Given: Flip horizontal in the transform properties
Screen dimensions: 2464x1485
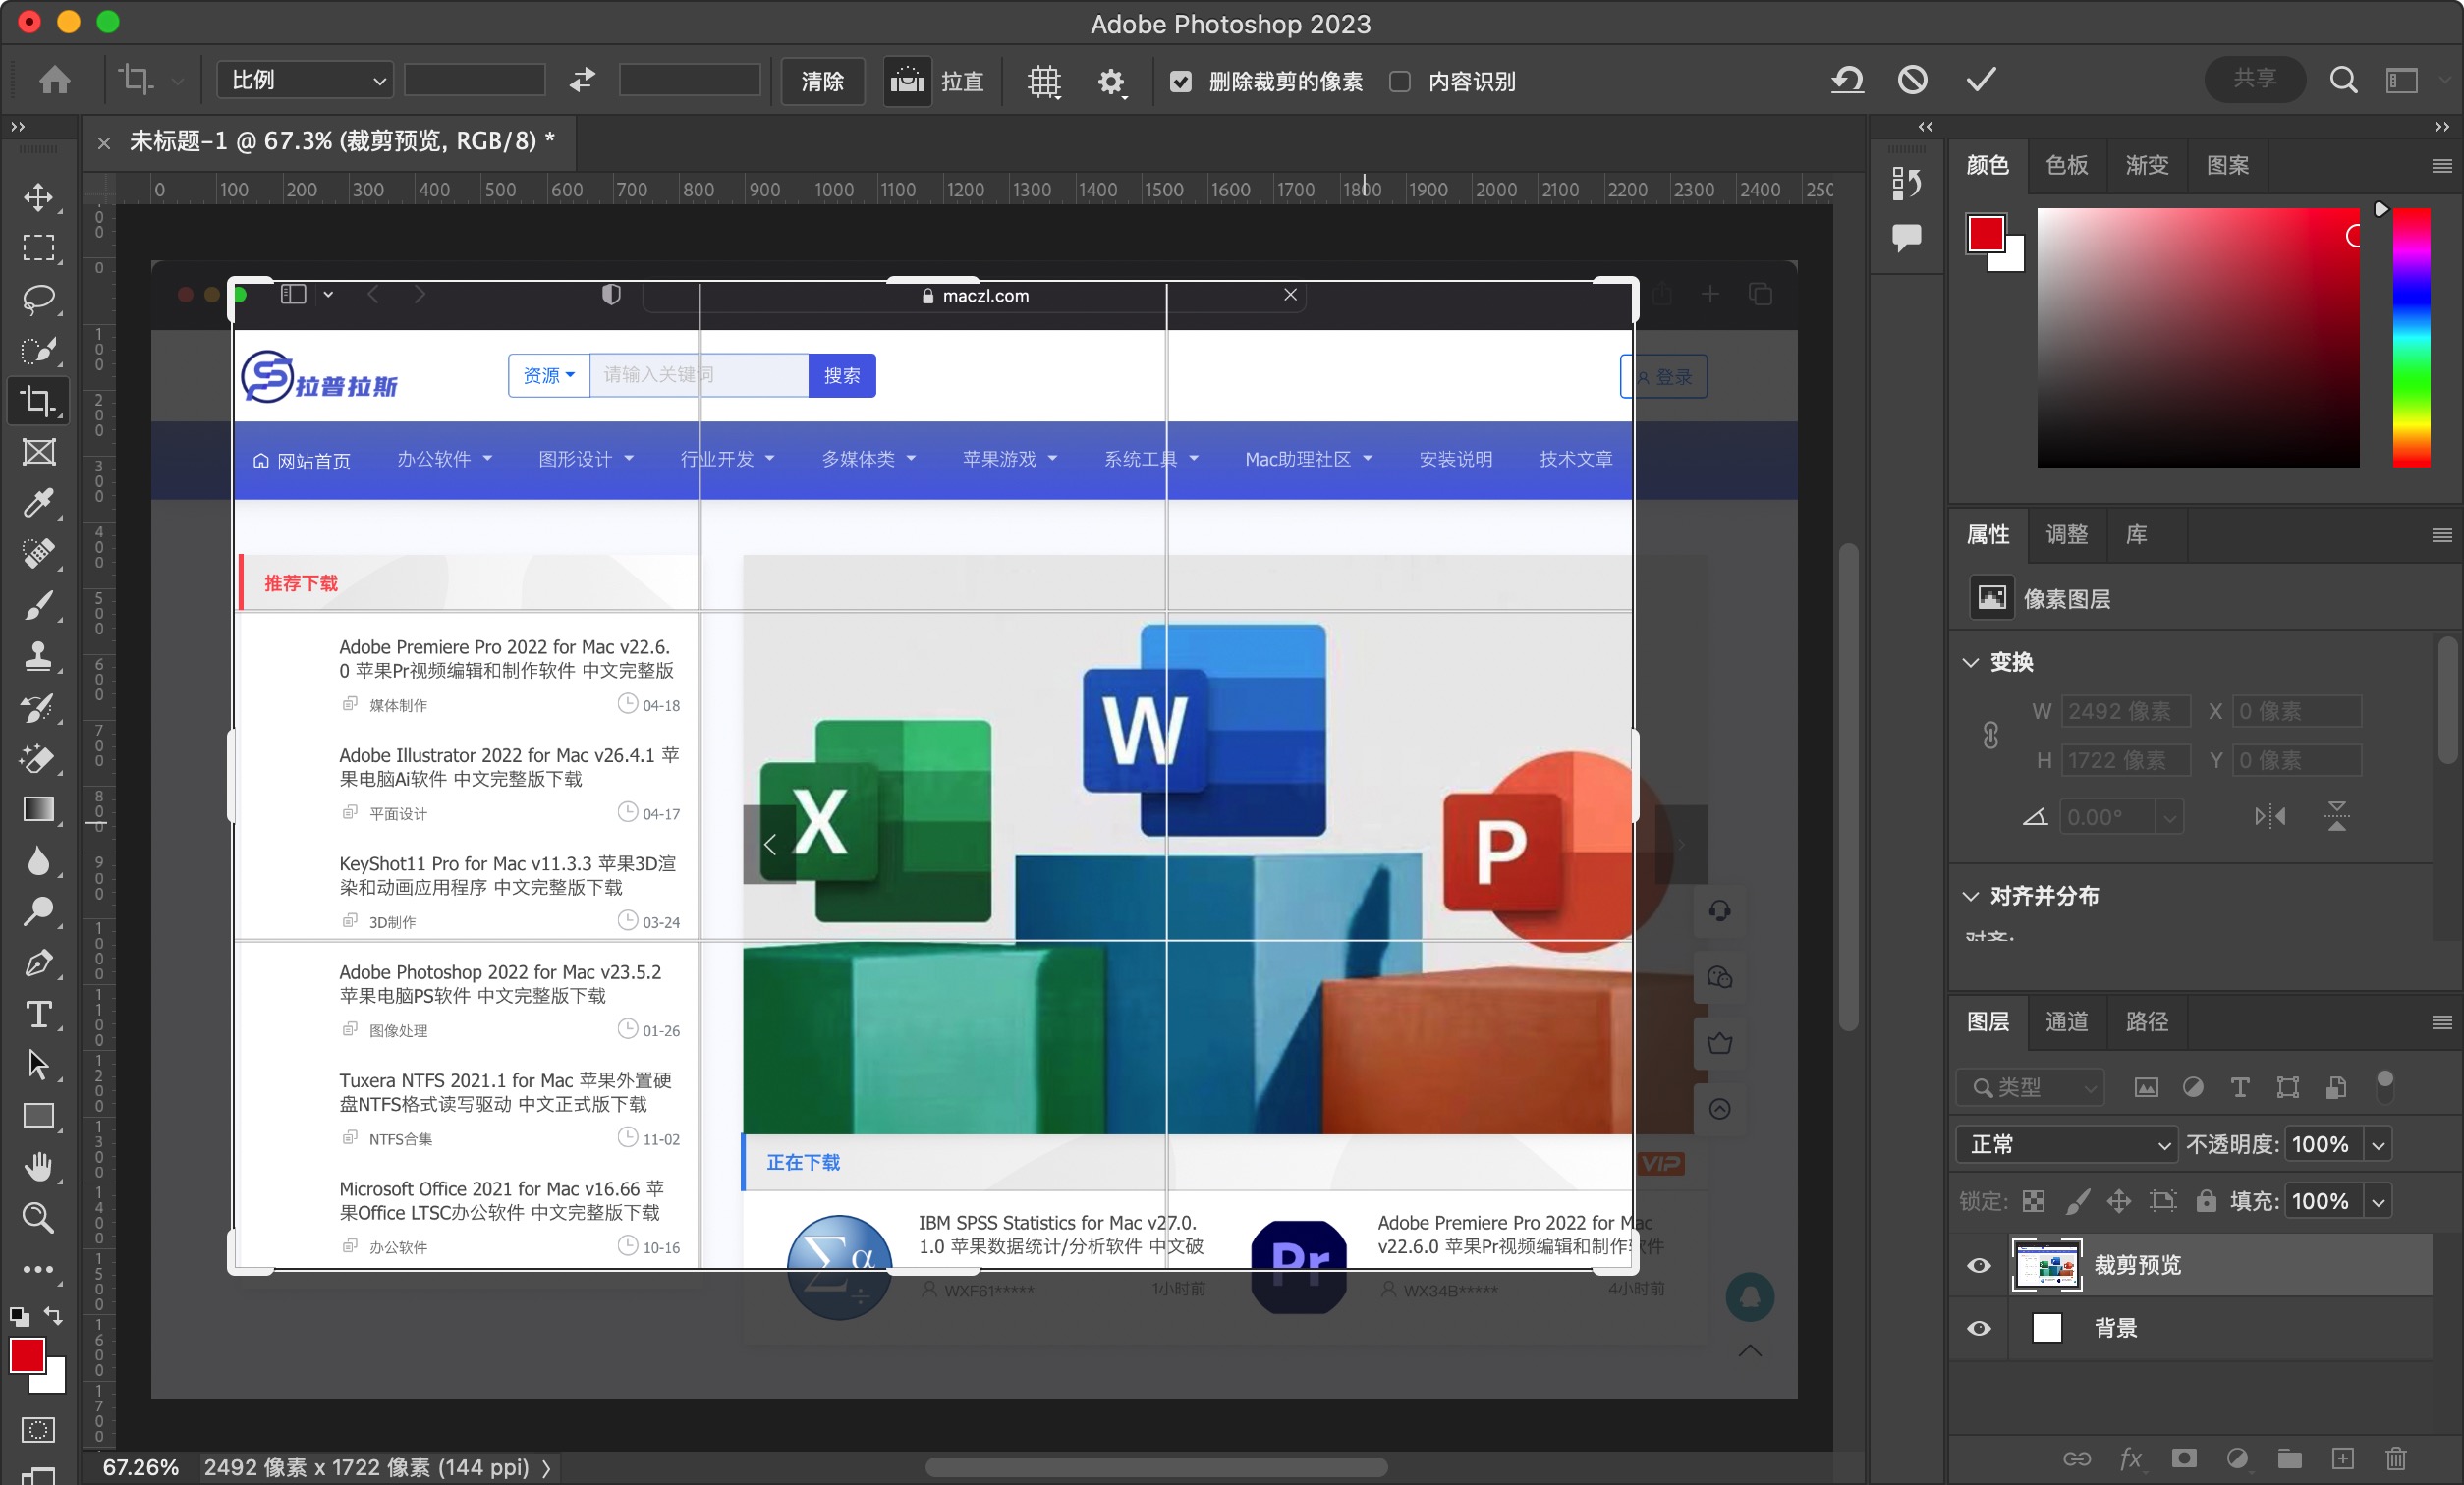Looking at the screenshot, I should pos(2269,817).
